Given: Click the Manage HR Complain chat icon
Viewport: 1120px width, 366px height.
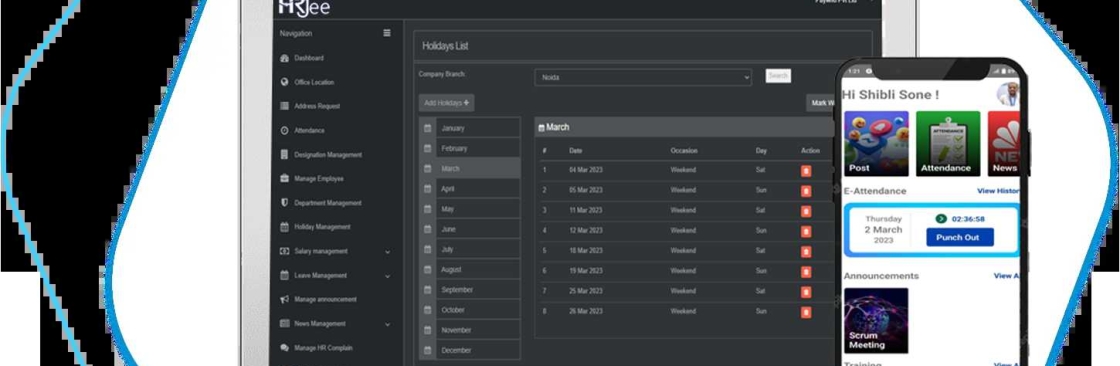Looking at the screenshot, I should pos(284,348).
